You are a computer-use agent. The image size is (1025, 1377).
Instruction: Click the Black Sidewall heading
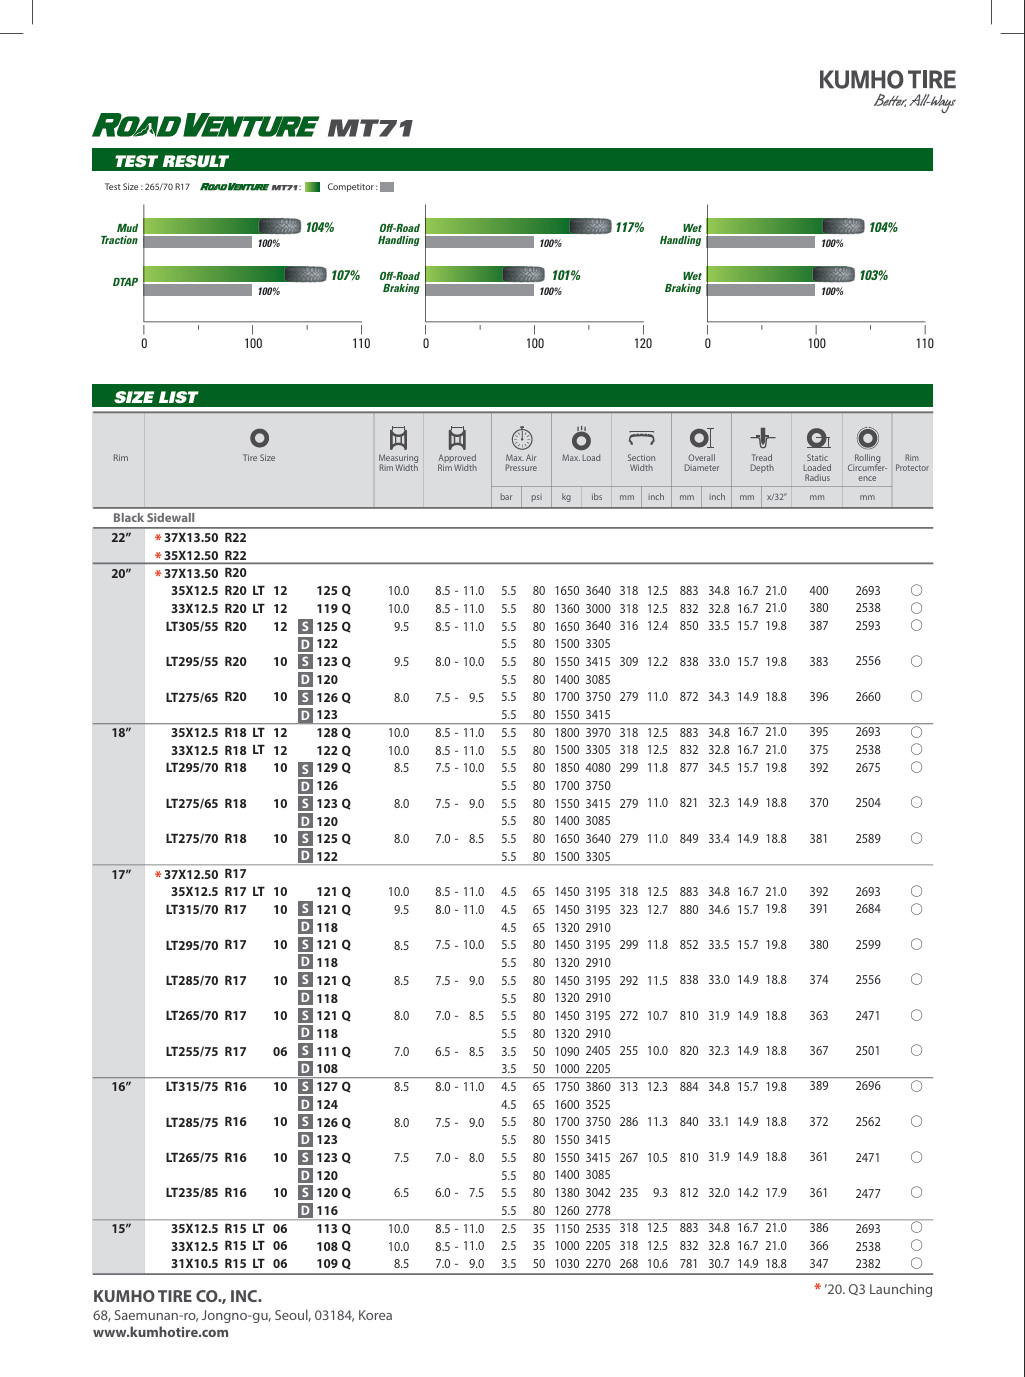[x=154, y=518]
